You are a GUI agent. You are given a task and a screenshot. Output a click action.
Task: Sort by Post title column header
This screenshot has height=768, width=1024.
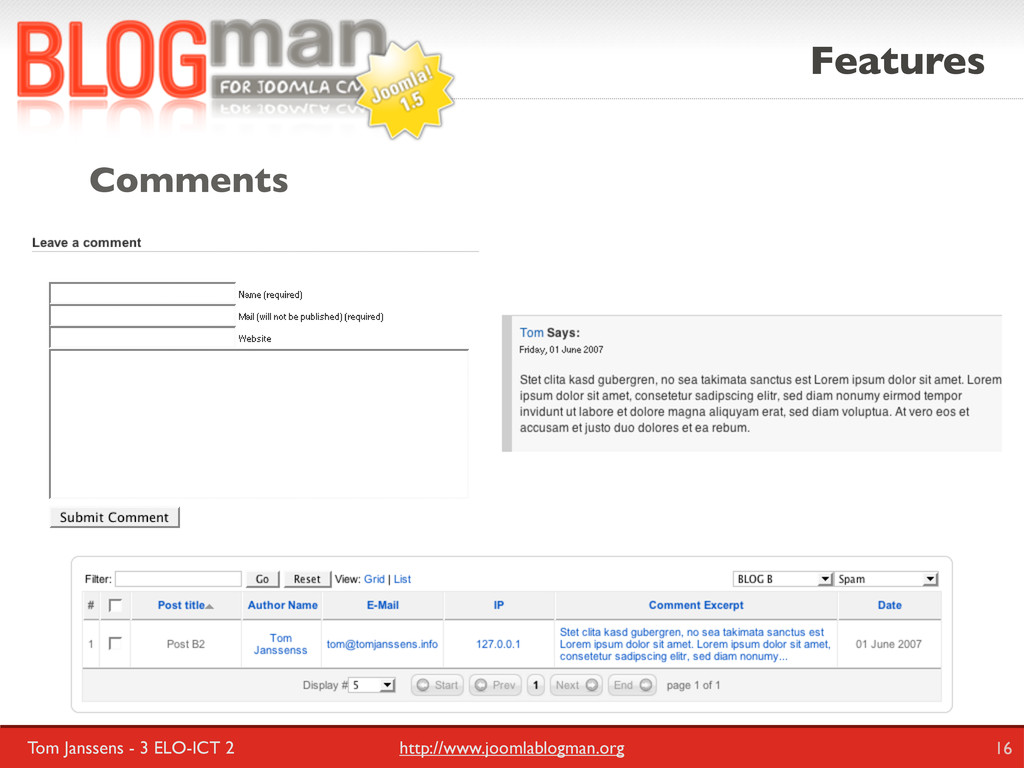coord(181,605)
